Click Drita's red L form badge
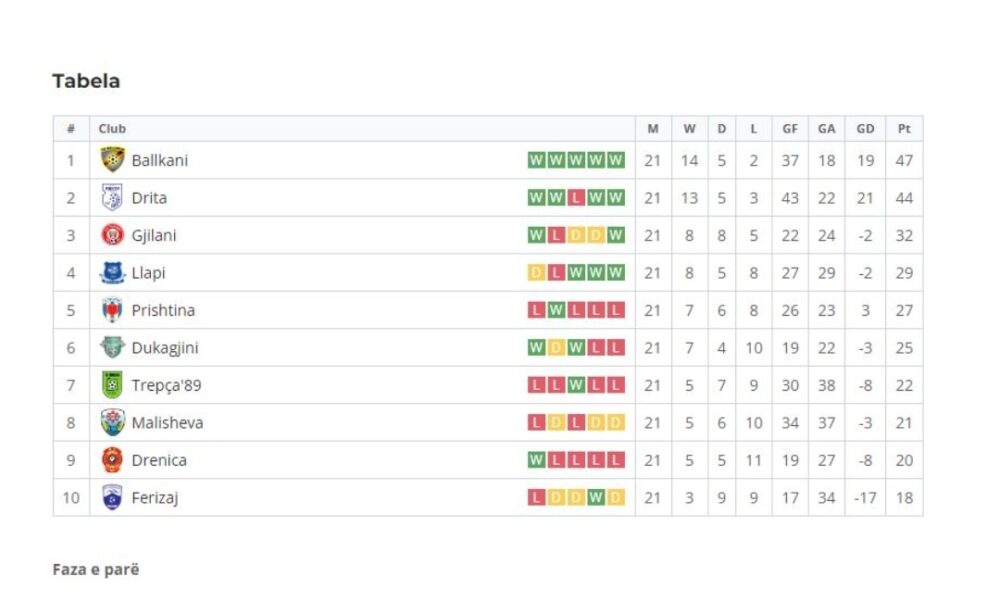1000x614 pixels. click(576, 198)
